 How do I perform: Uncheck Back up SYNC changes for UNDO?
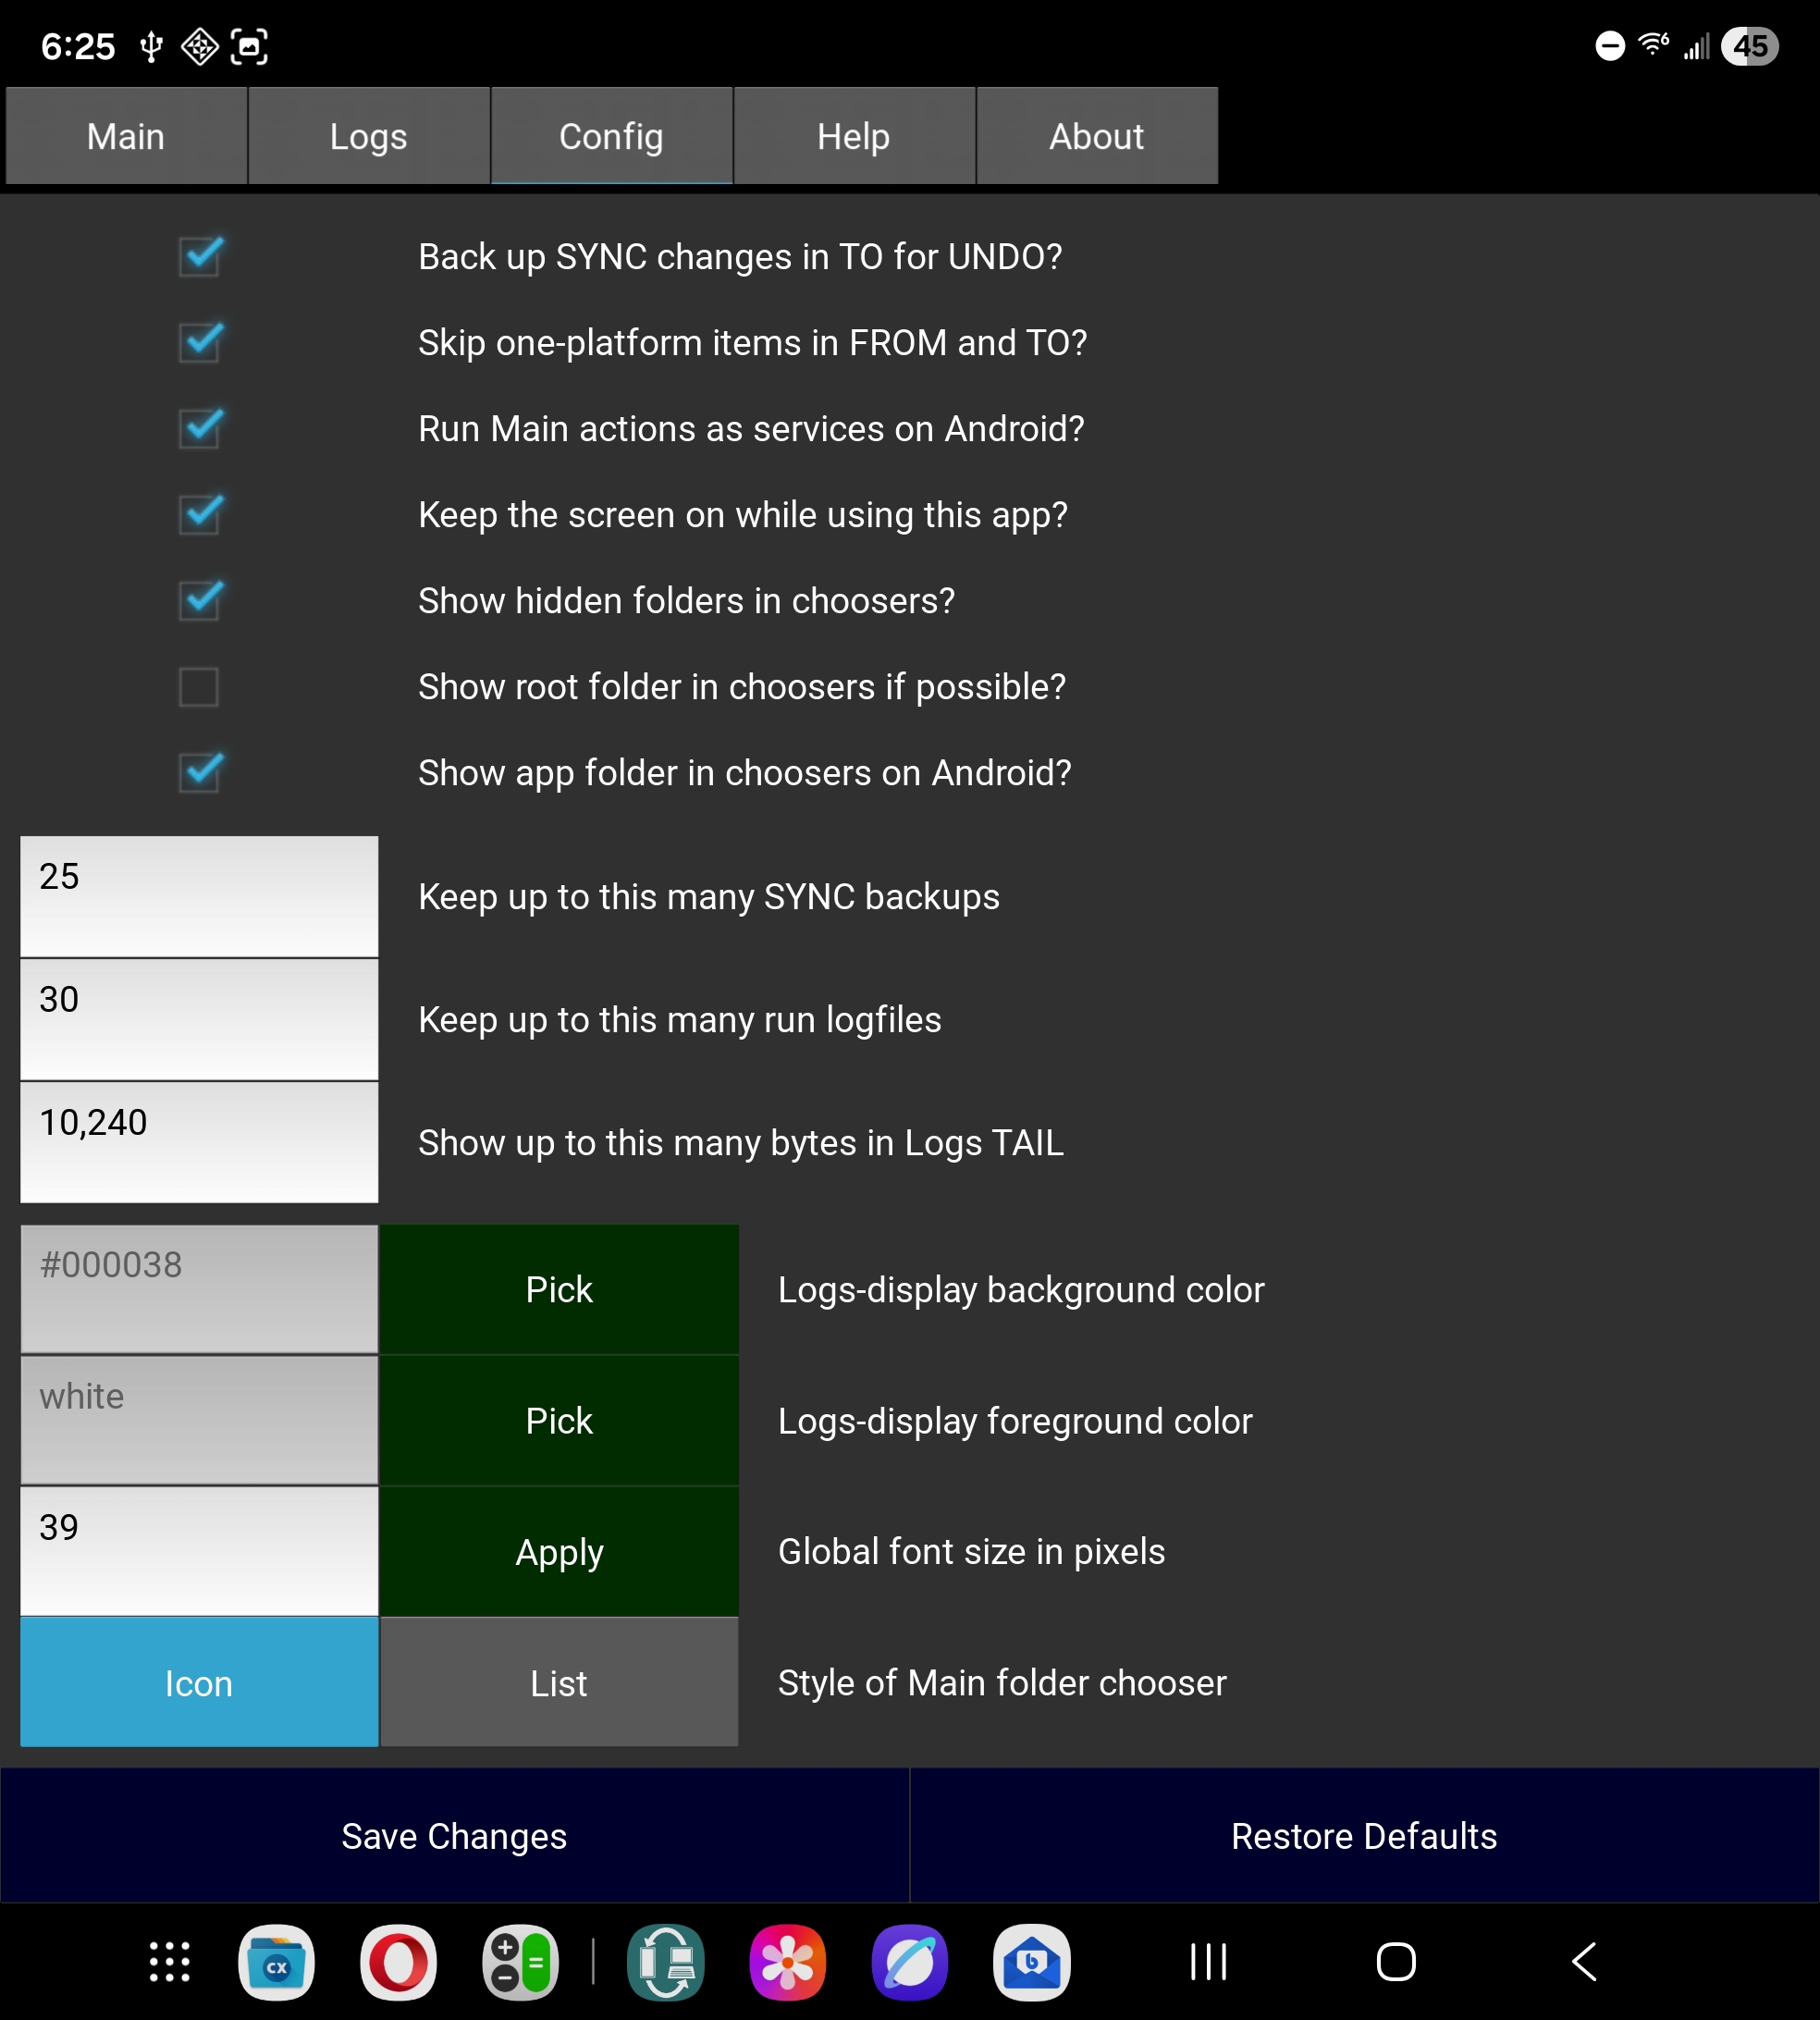[199, 257]
